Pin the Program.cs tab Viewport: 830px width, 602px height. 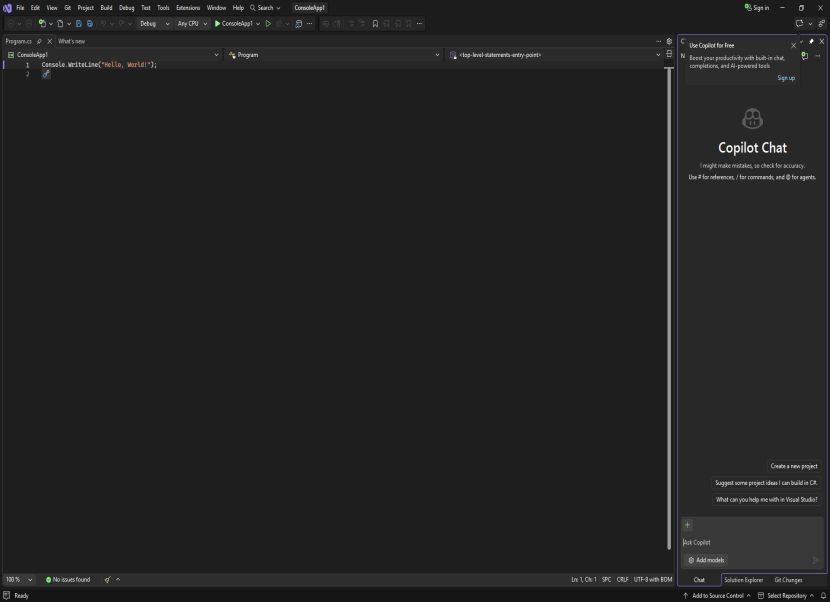point(39,41)
